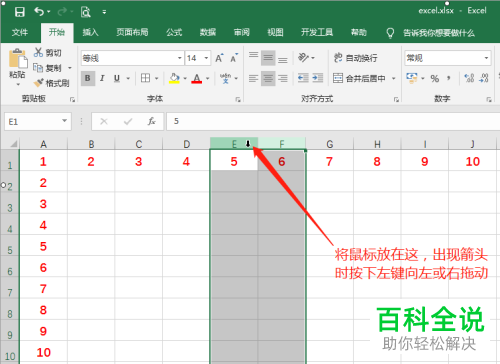This screenshot has width=500, height=364.
Task: Click the Select All corner triangle
Action: pyautogui.click(x=13, y=144)
